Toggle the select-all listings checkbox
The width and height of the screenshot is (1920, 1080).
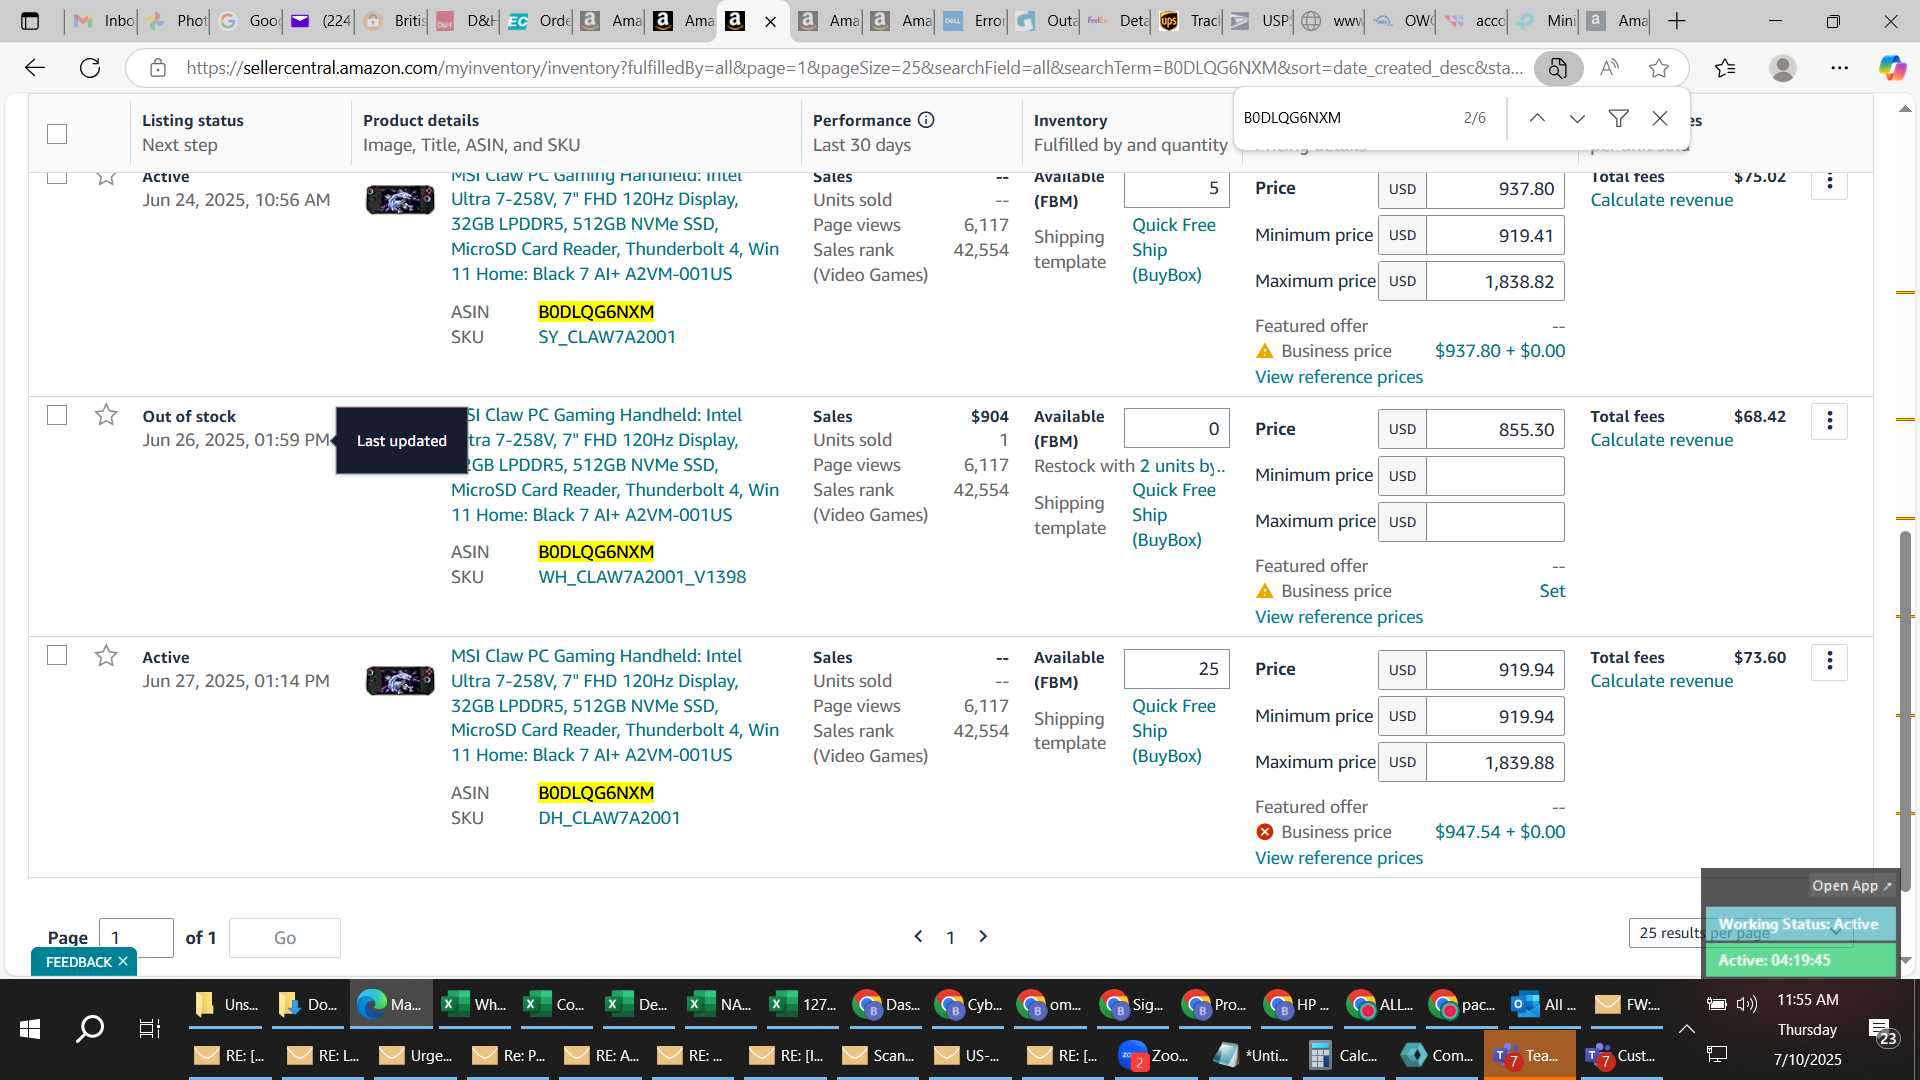(x=57, y=134)
